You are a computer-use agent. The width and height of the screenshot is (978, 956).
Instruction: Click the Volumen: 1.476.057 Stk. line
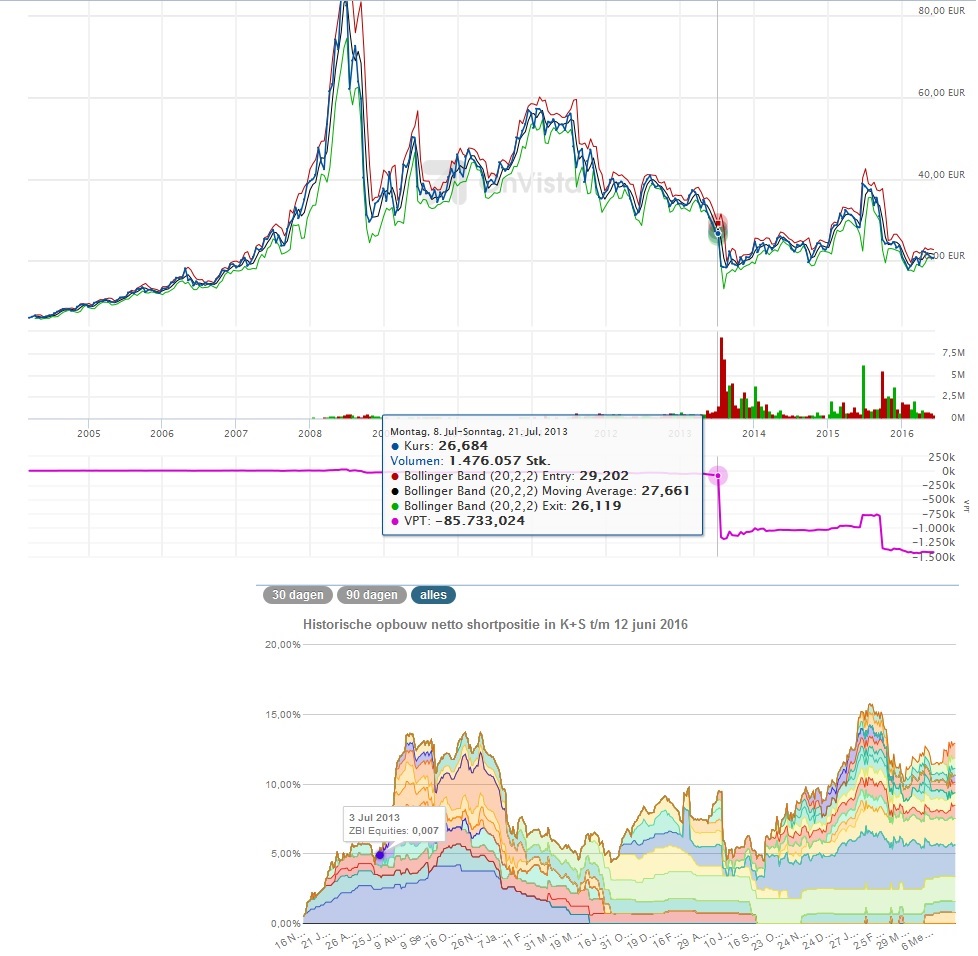tap(470, 461)
